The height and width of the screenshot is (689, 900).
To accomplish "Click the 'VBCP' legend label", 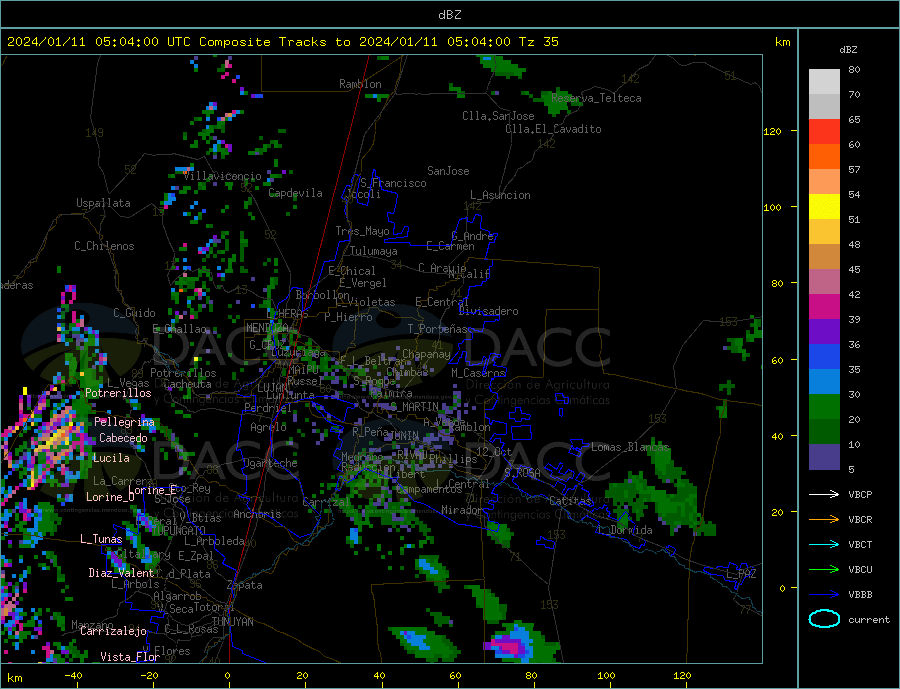I will pyautogui.click(x=860, y=494).
